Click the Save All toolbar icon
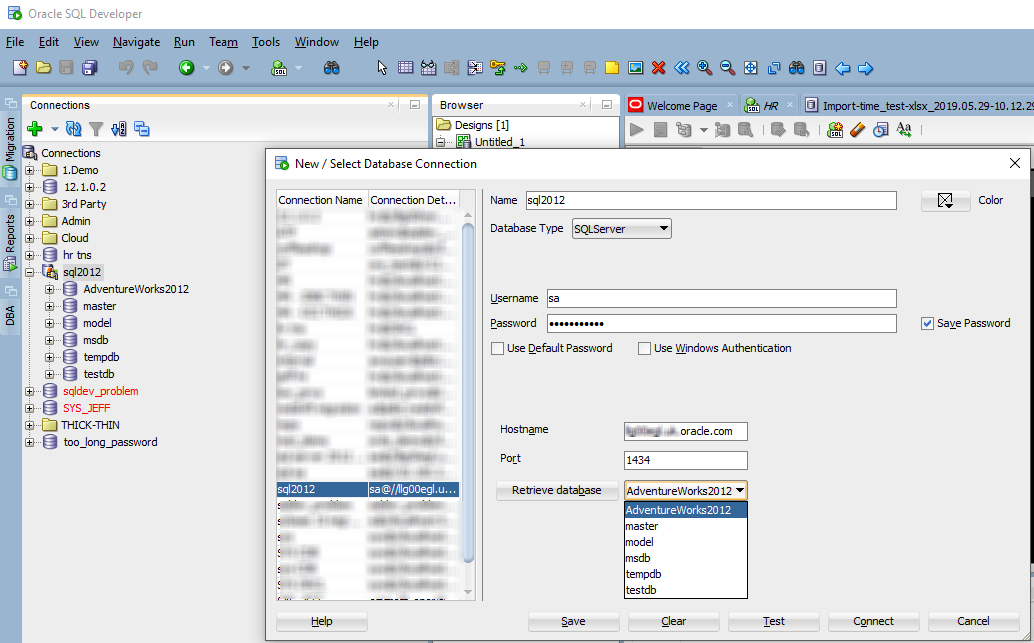The height and width of the screenshot is (643, 1034). (90, 67)
